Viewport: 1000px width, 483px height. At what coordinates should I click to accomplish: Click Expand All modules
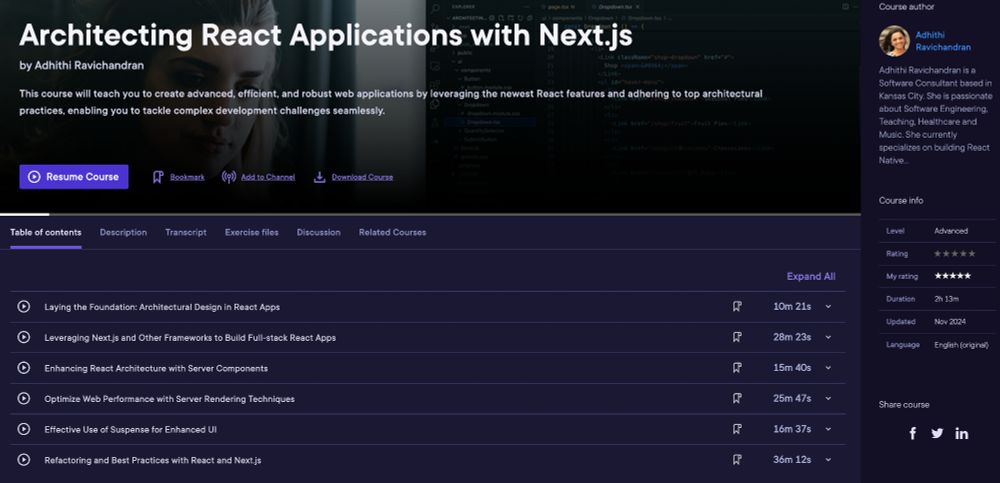(x=811, y=276)
